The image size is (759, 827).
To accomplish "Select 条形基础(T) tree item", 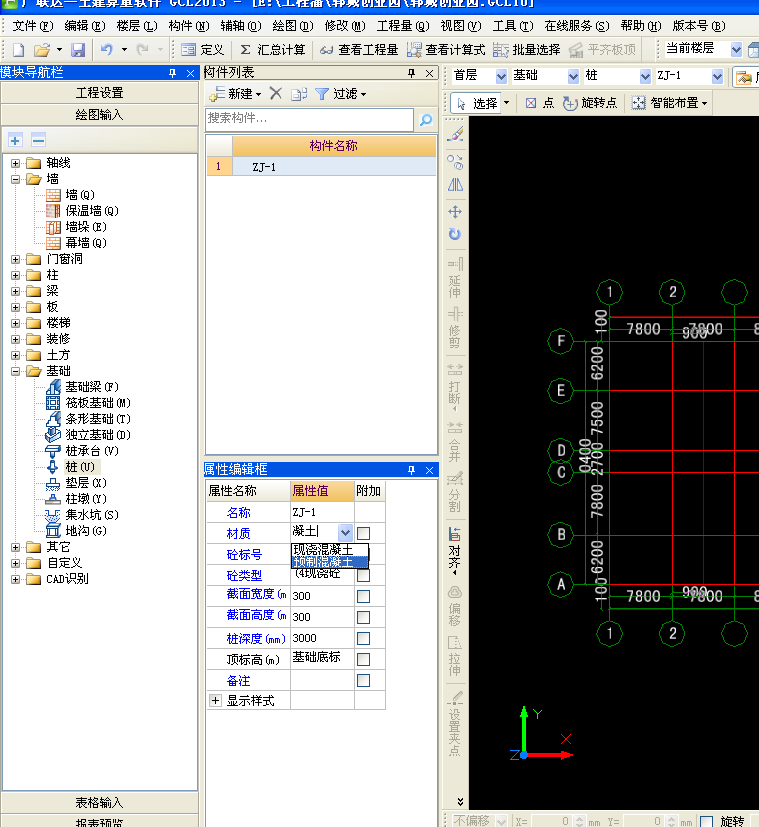I will coord(98,419).
